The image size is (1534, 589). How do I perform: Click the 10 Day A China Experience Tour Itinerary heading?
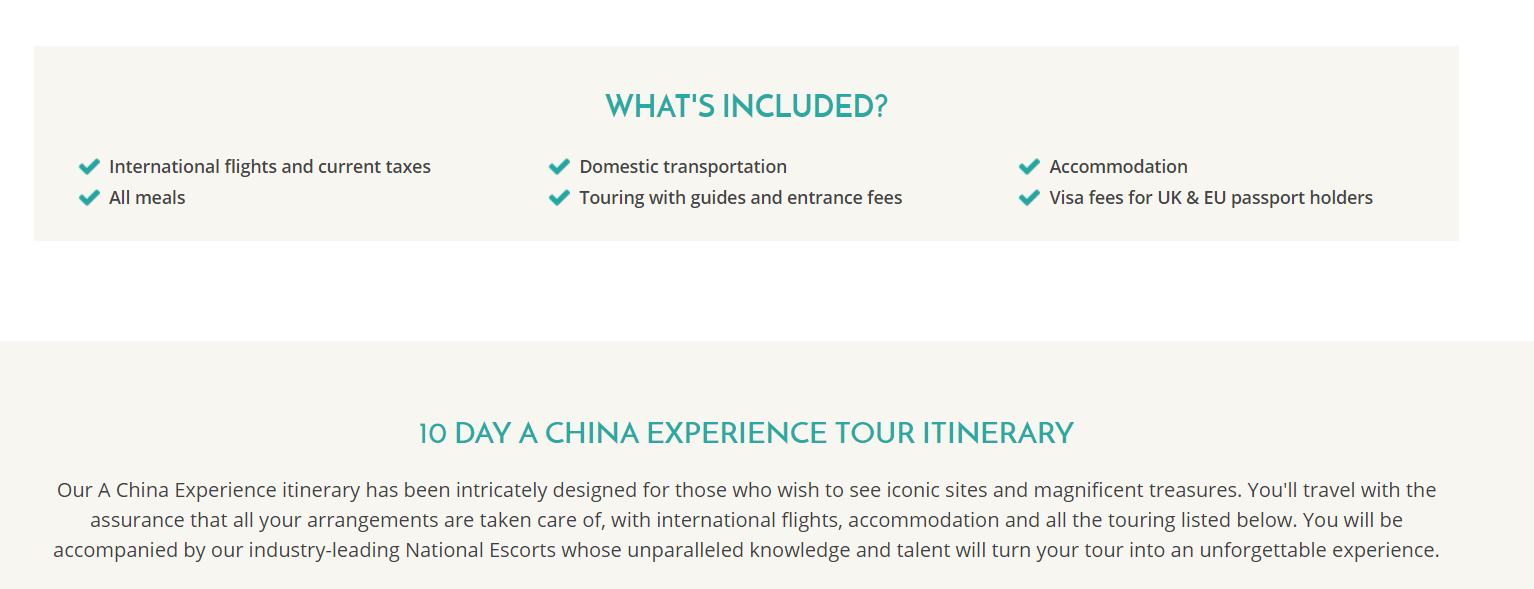(746, 433)
